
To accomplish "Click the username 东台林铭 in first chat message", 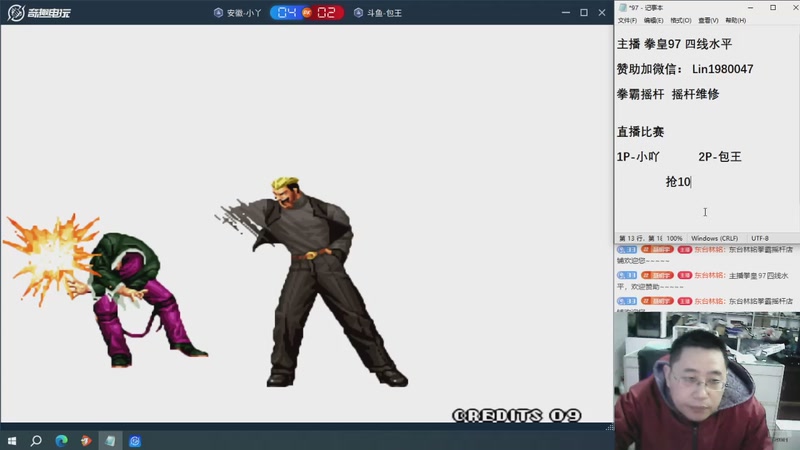I will [710, 249].
